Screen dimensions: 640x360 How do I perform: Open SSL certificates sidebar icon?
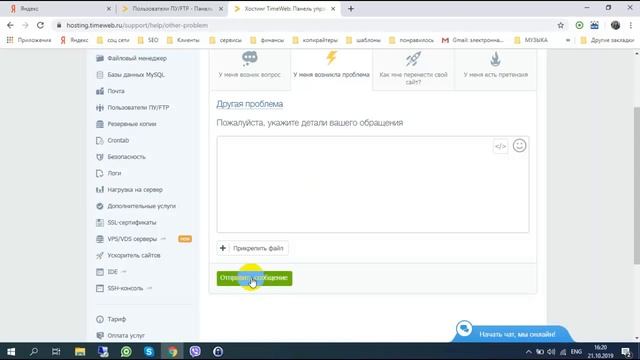pos(100,222)
